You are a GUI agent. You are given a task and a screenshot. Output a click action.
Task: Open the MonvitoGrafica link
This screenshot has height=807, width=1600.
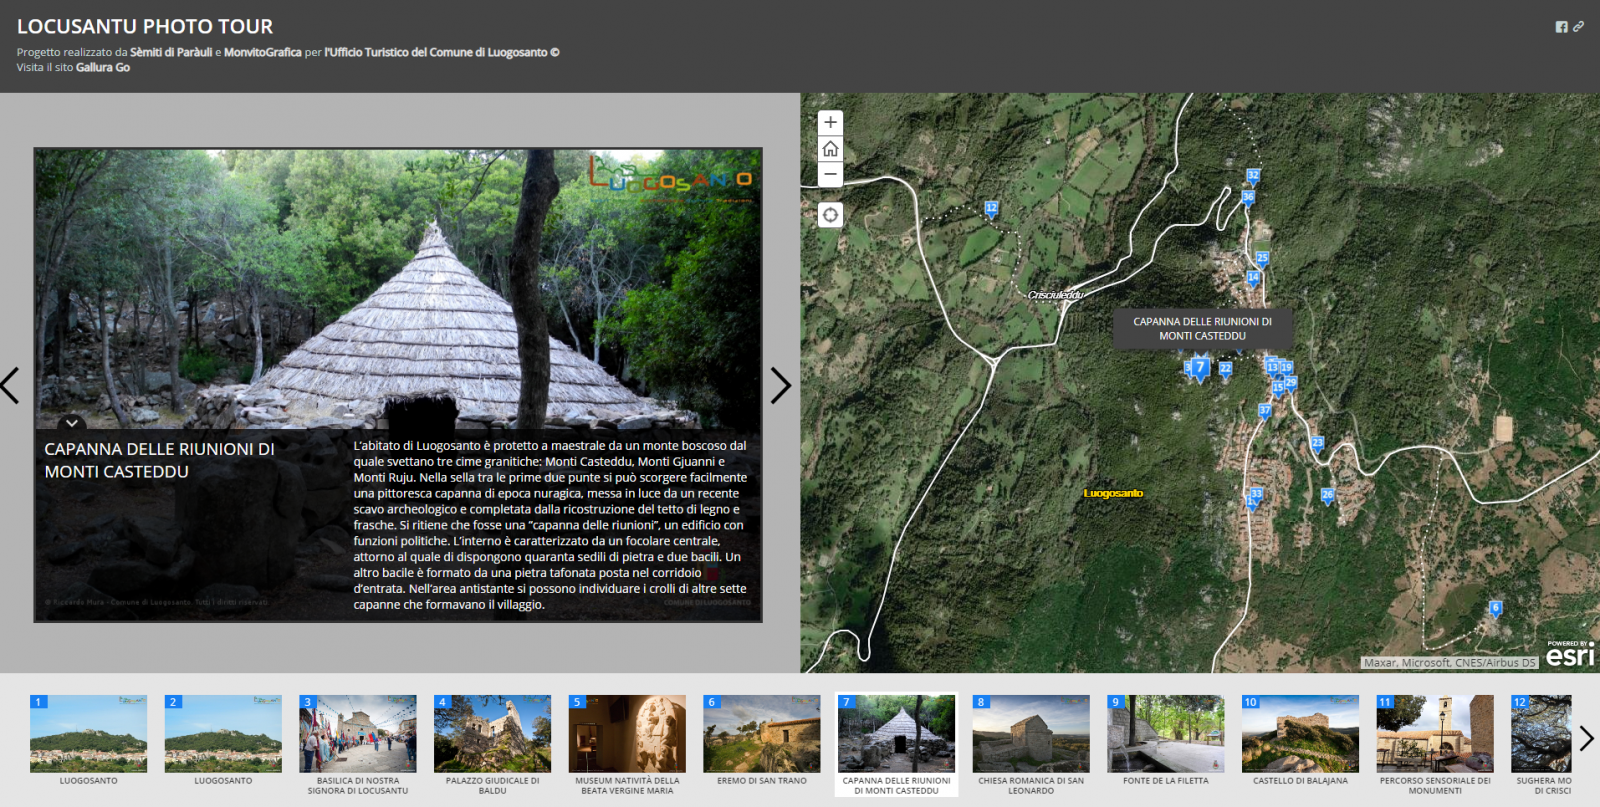click(x=262, y=52)
